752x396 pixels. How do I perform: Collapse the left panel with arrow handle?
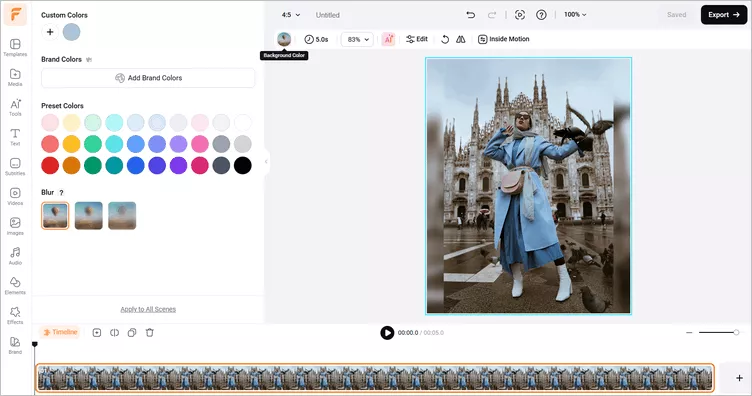[x=266, y=162]
